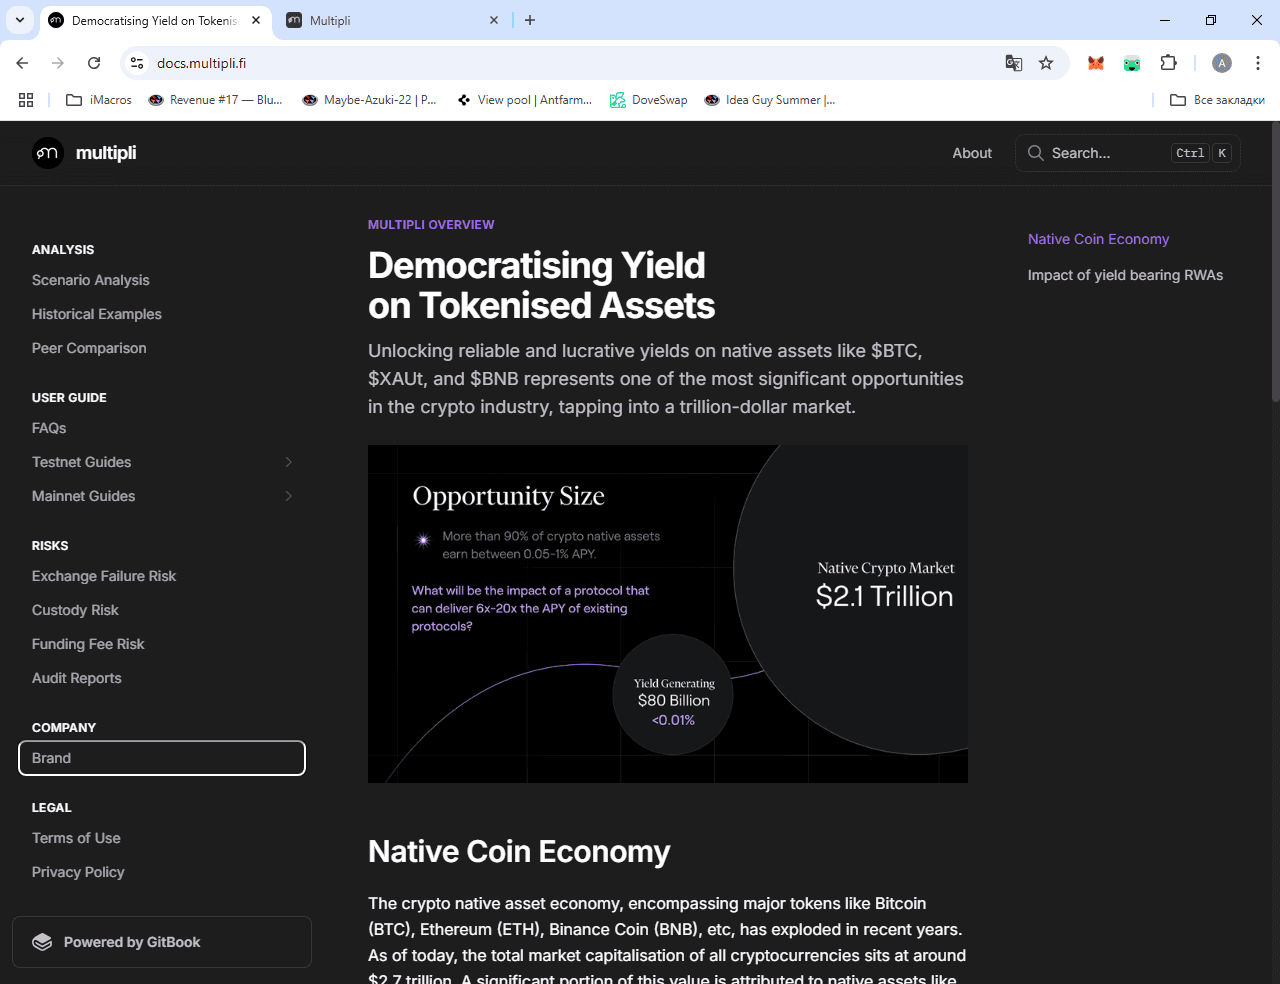Open the Idea Guy Summer bookmark
Image resolution: width=1280 pixels, height=984 pixels.
pyautogui.click(x=770, y=100)
